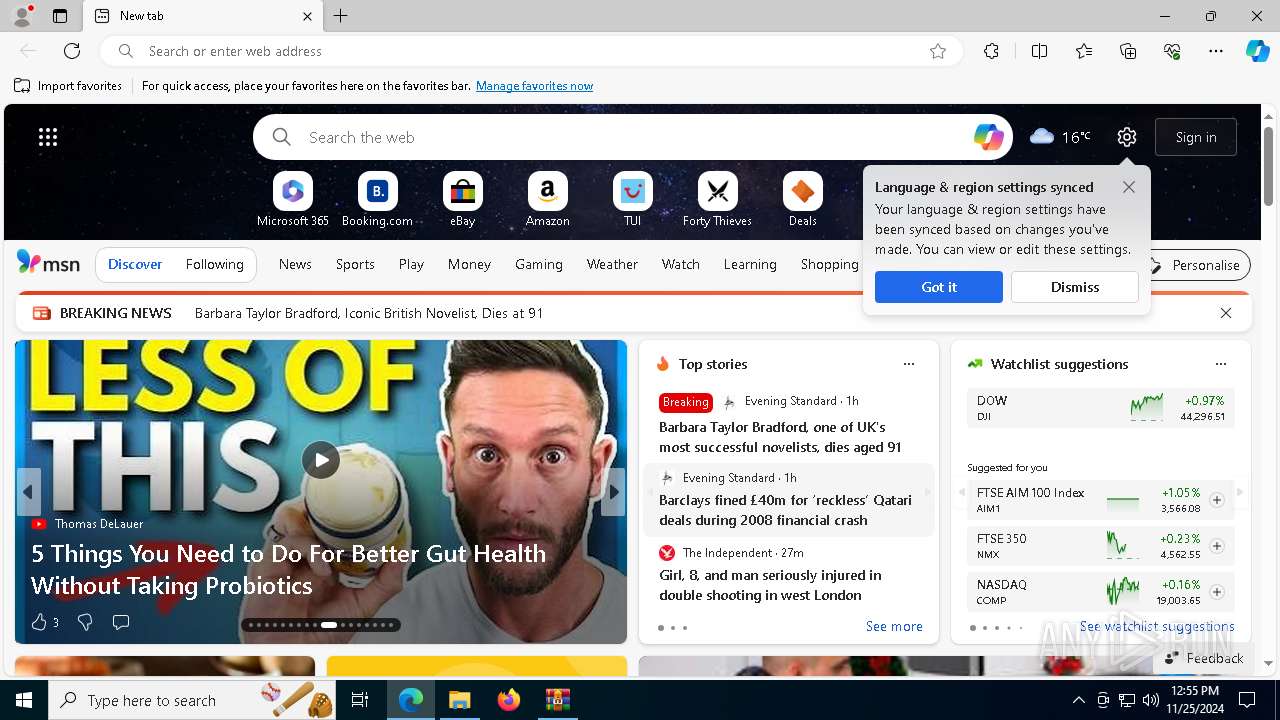
Task: Refresh the page
Action: pyautogui.click(x=72, y=51)
